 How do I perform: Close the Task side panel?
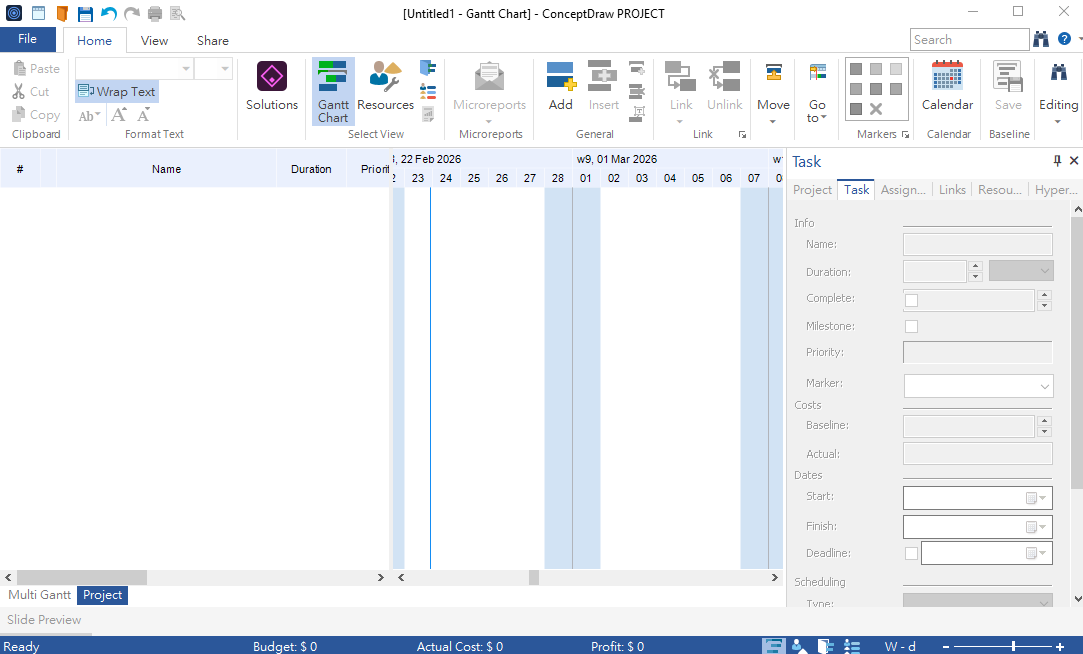coord(1074,160)
